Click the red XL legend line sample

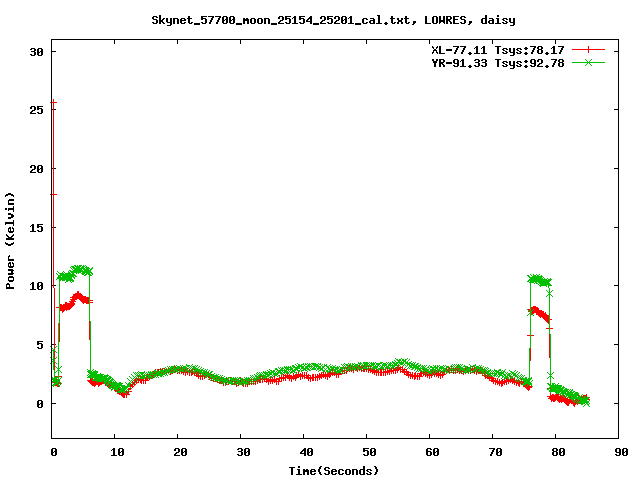pos(588,50)
